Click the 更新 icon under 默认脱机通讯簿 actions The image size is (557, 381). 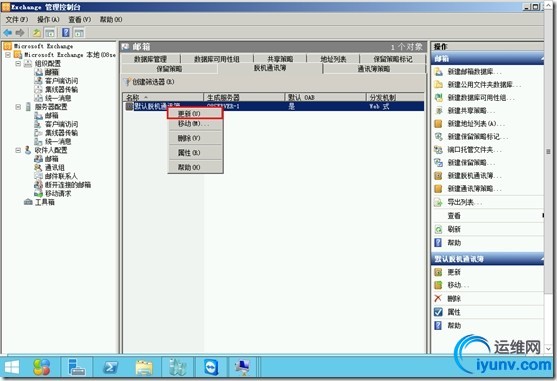(438, 272)
